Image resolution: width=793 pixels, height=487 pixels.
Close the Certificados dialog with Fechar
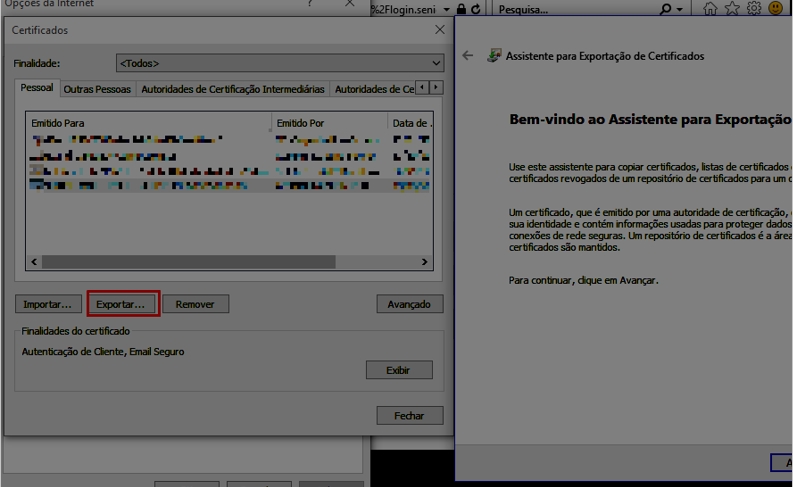(x=410, y=415)
